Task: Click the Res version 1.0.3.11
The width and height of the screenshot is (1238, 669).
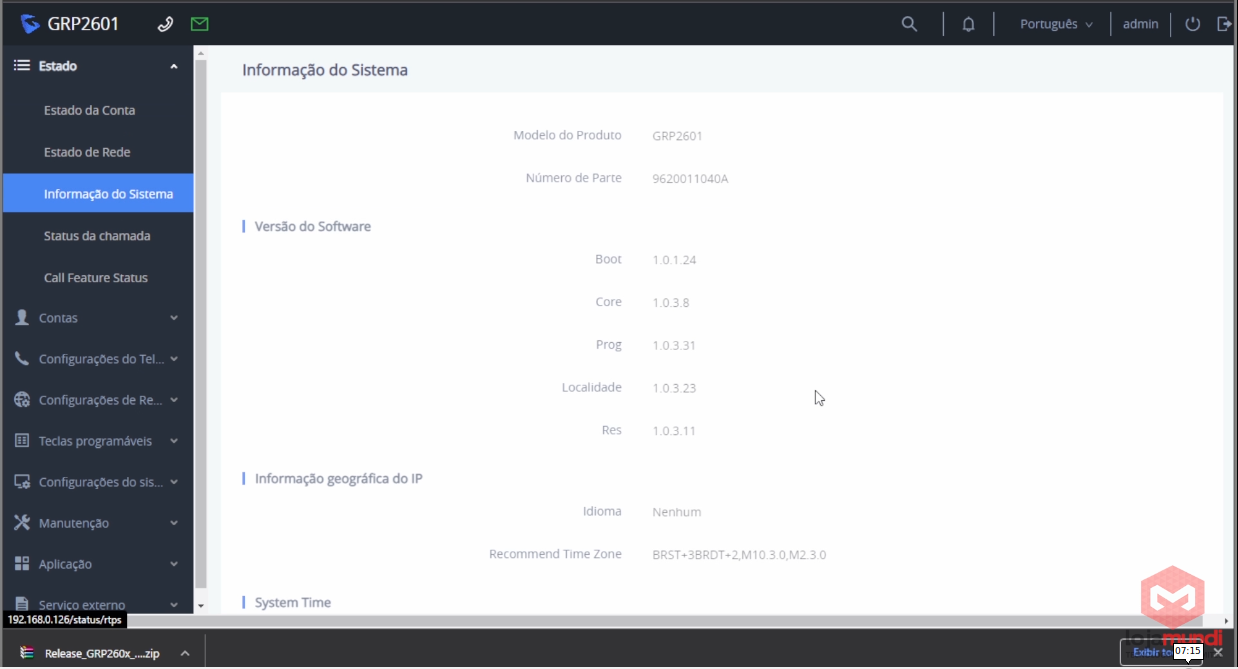Action: pyautogui.click(x=674, y=431)
